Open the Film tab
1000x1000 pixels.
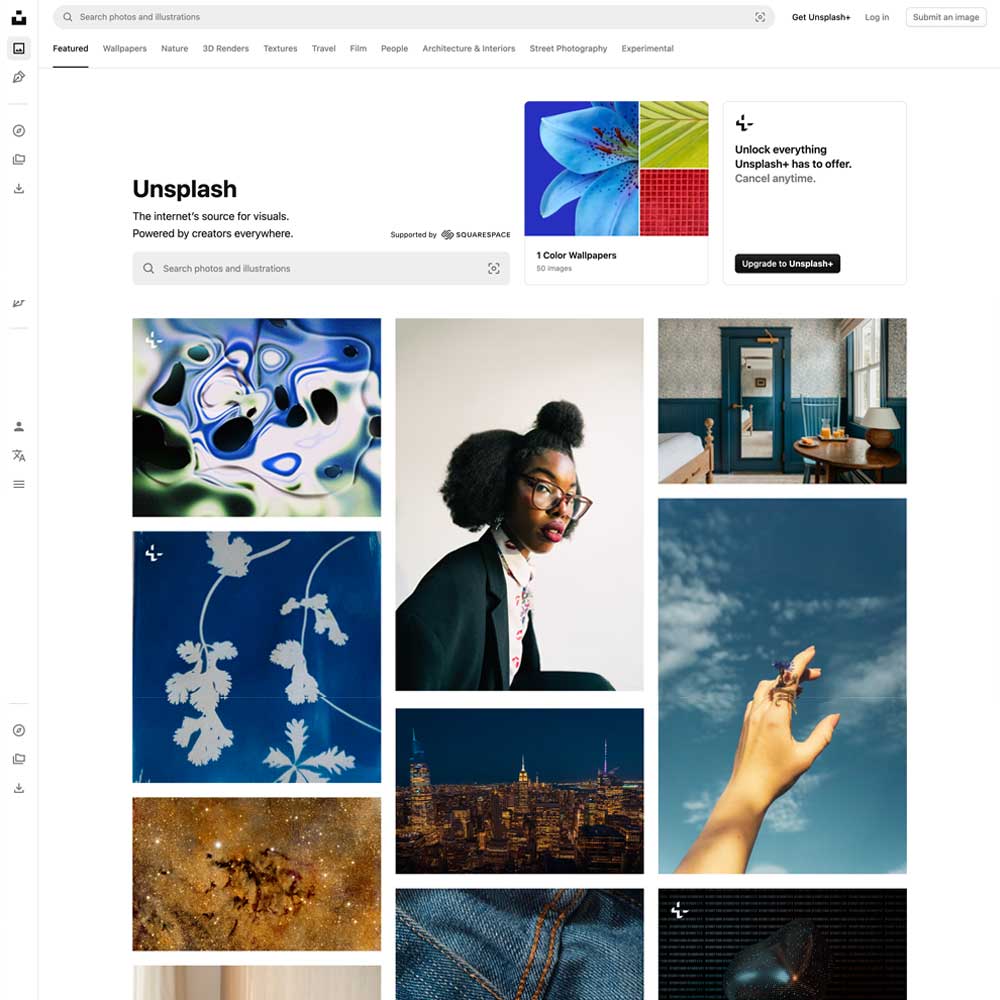(358, 48)
